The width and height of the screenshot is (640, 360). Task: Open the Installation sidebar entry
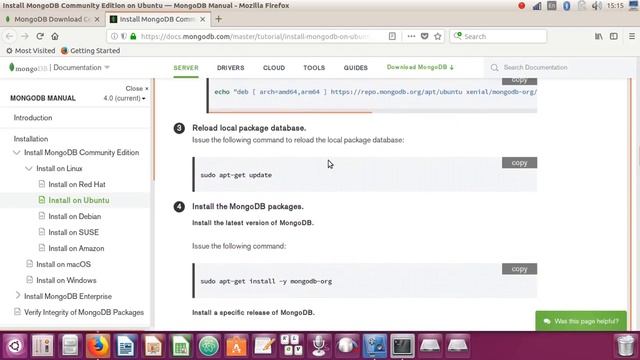coord(31,139)
